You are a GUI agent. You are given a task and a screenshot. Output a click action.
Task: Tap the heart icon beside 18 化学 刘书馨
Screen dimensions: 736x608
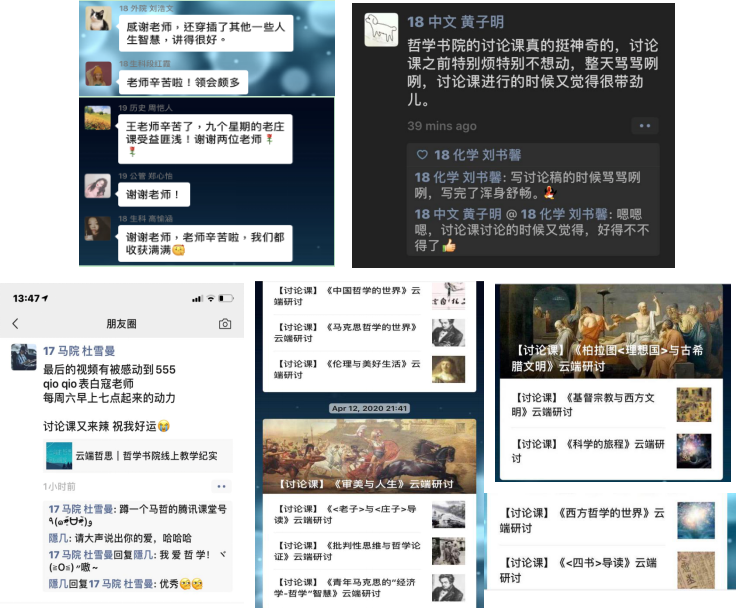click(x=422, y=154)
